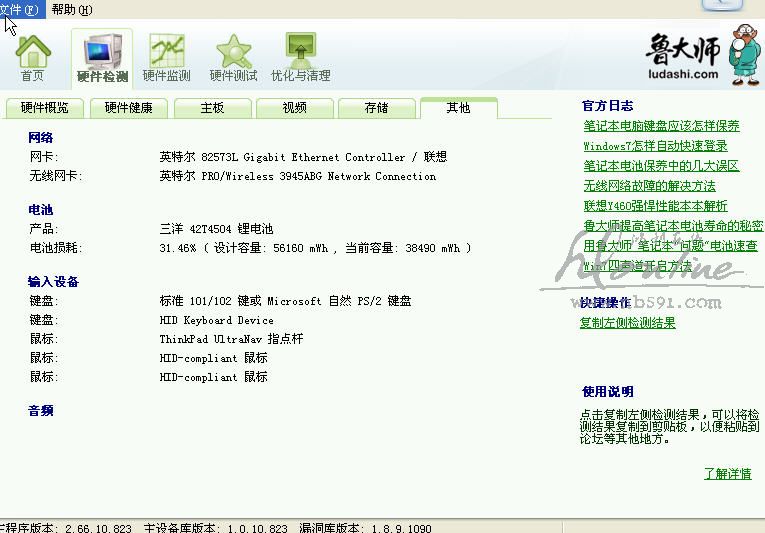Open link 笔记本电脑键盘应该怎样保养

click(x=662, y=126)
